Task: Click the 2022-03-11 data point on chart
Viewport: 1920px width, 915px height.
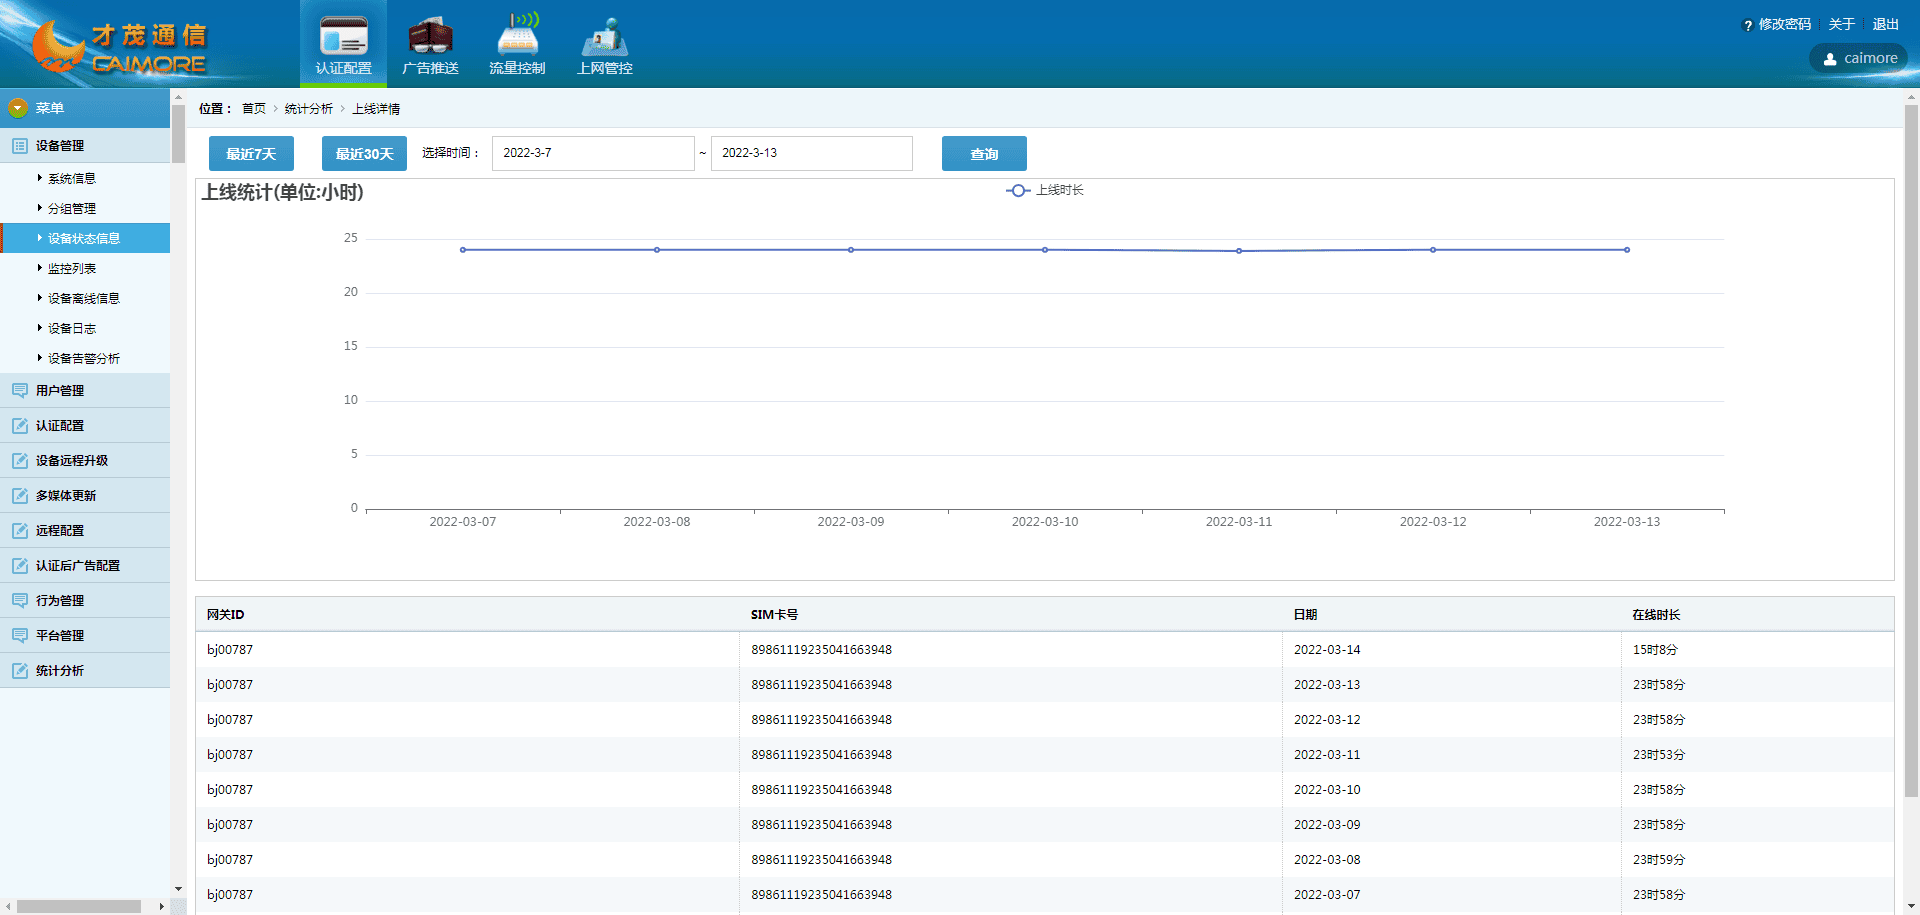Action: tap(1239, 251)
